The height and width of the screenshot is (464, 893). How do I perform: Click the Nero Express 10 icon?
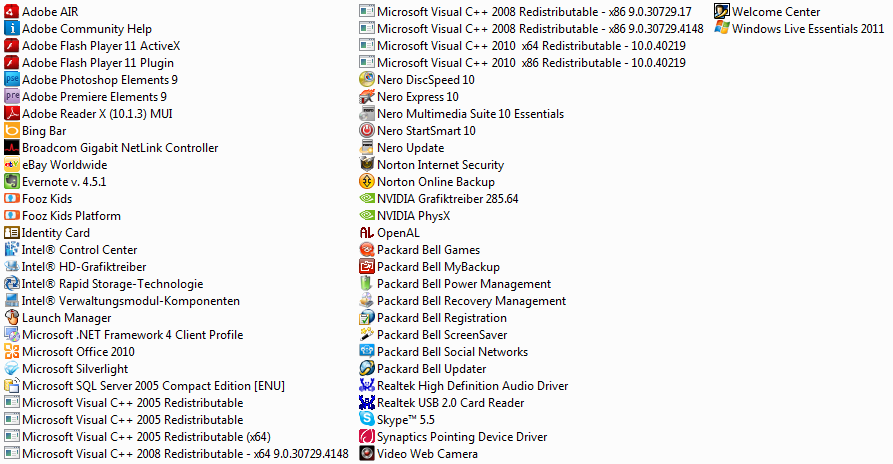(367, 97)
